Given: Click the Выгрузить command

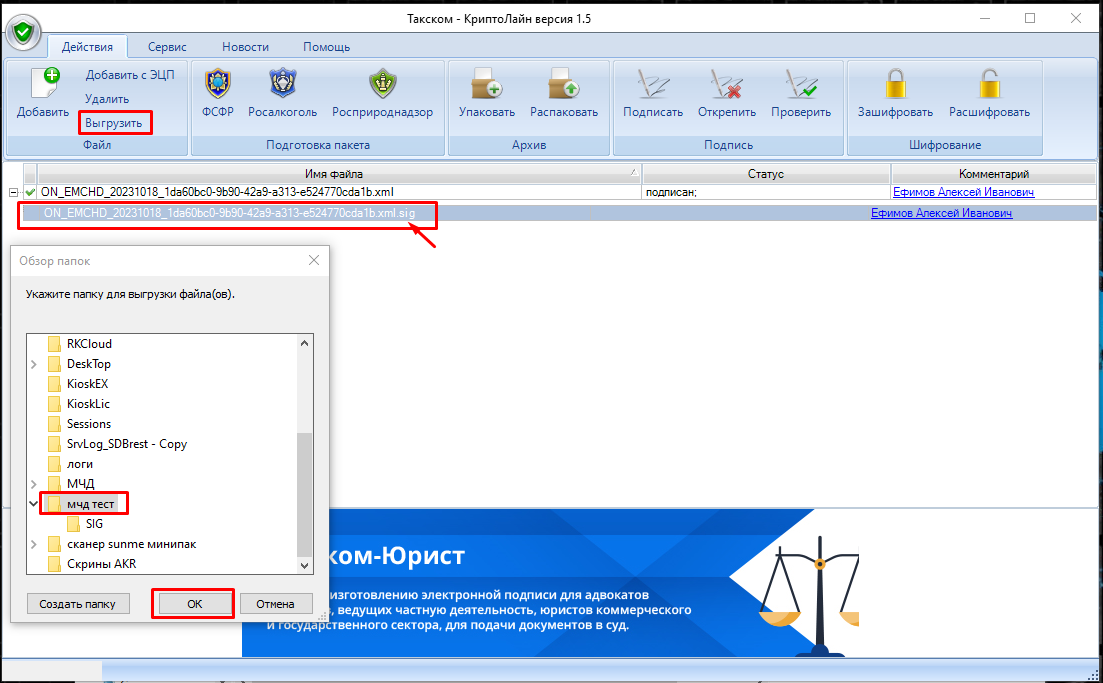Looking at the screenshot, I should pyautogui.click(x=113, y=123).
